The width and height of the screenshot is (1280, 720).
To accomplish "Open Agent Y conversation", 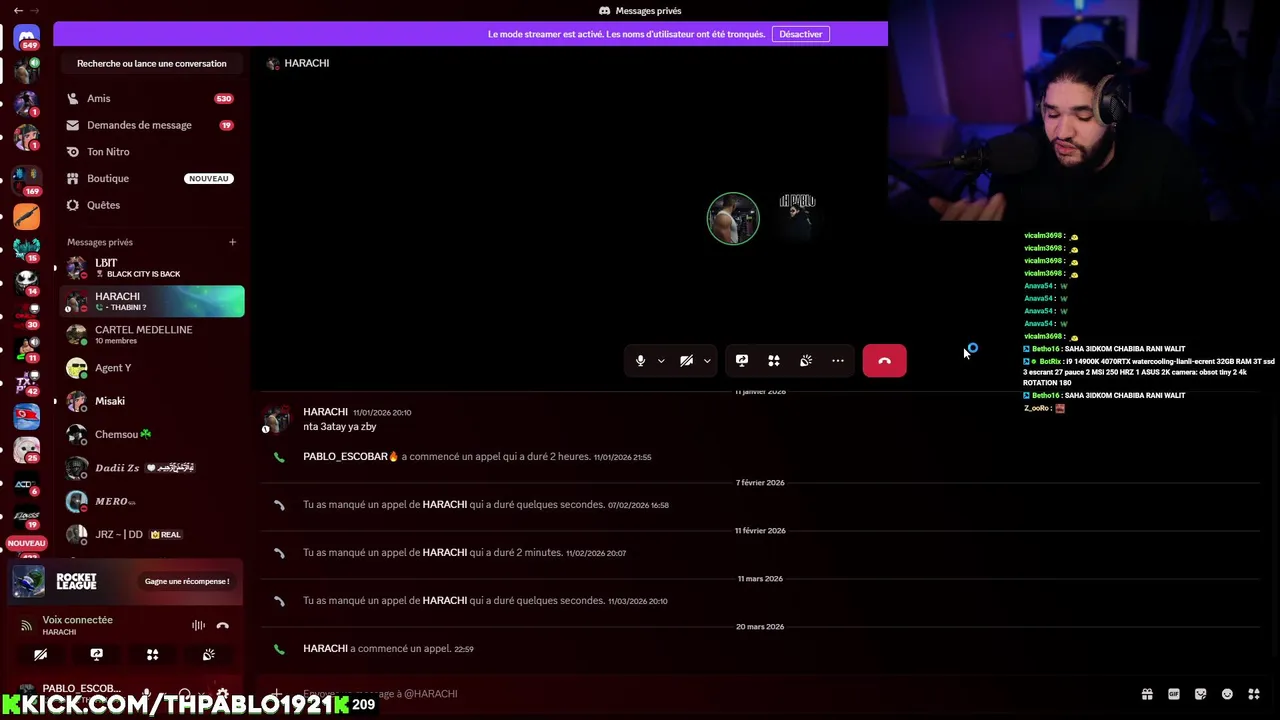I will coord(152,368).
